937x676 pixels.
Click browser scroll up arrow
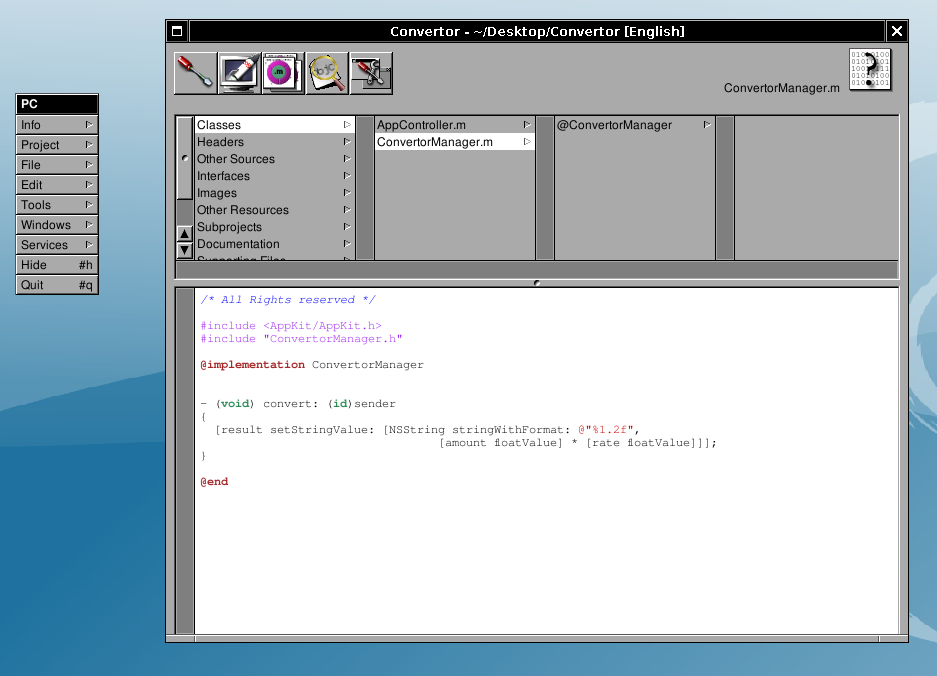184,234
